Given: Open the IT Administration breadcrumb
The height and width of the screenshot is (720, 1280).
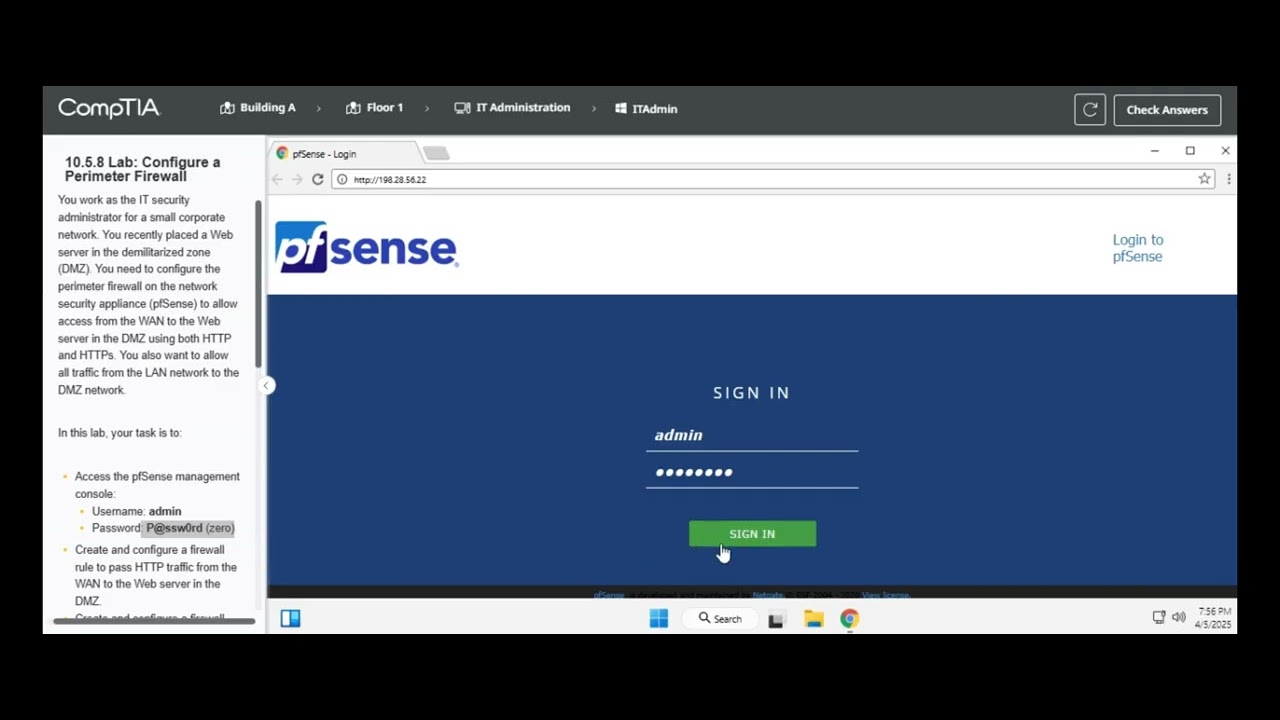Looking at the screenshot, I should click(512, 108).
